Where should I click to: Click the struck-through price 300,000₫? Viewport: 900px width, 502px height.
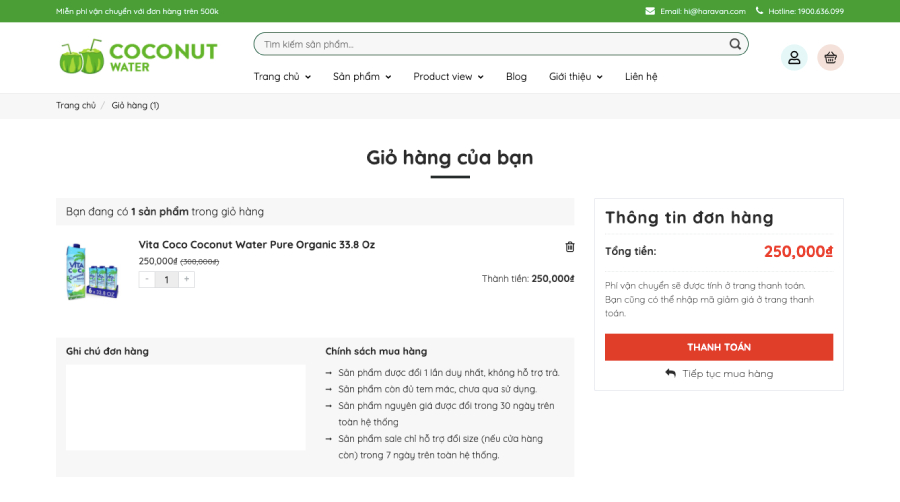(200, 262)
